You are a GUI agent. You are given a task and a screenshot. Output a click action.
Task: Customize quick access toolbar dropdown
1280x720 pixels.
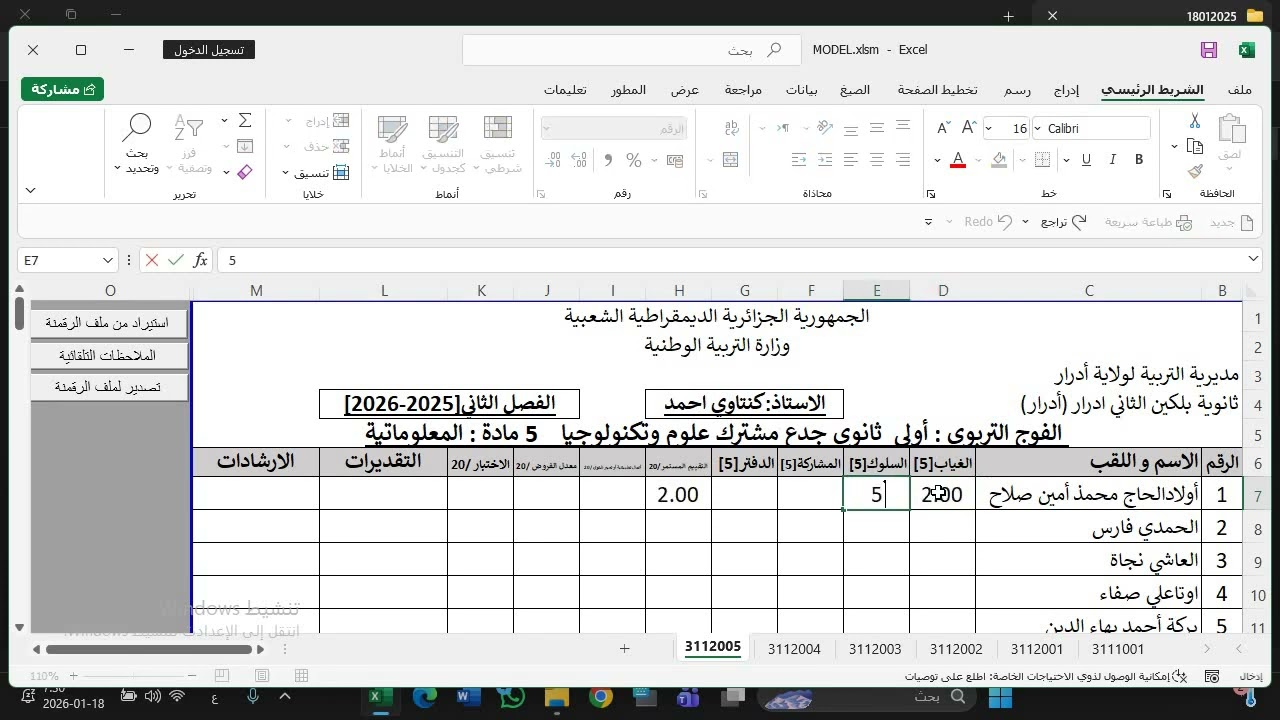(928, 222)
